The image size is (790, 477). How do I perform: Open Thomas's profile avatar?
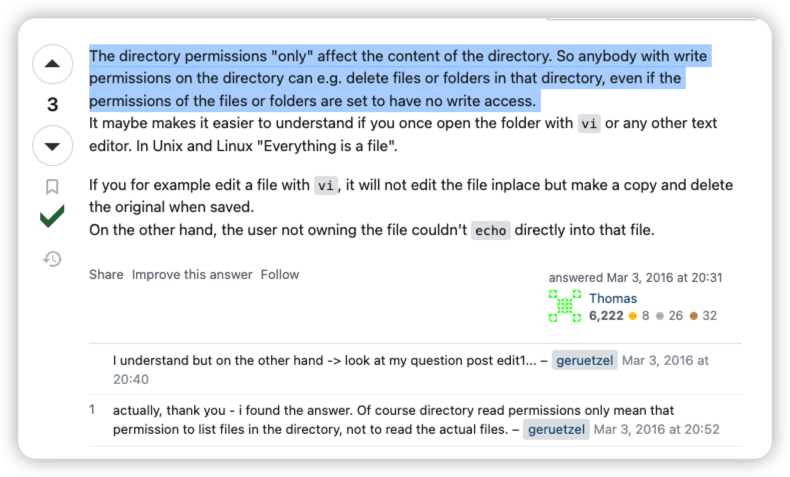(x=565, y=307)
